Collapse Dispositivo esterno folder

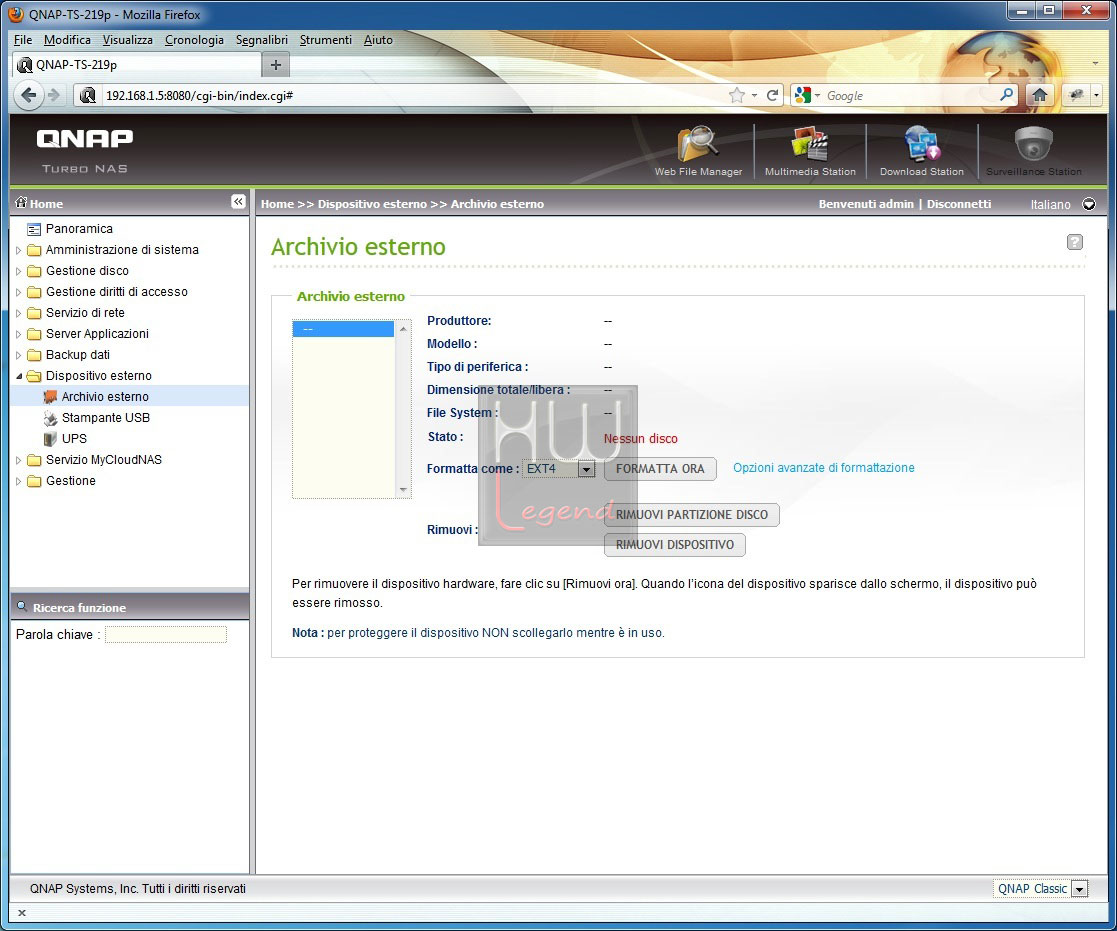click(19, 376)
